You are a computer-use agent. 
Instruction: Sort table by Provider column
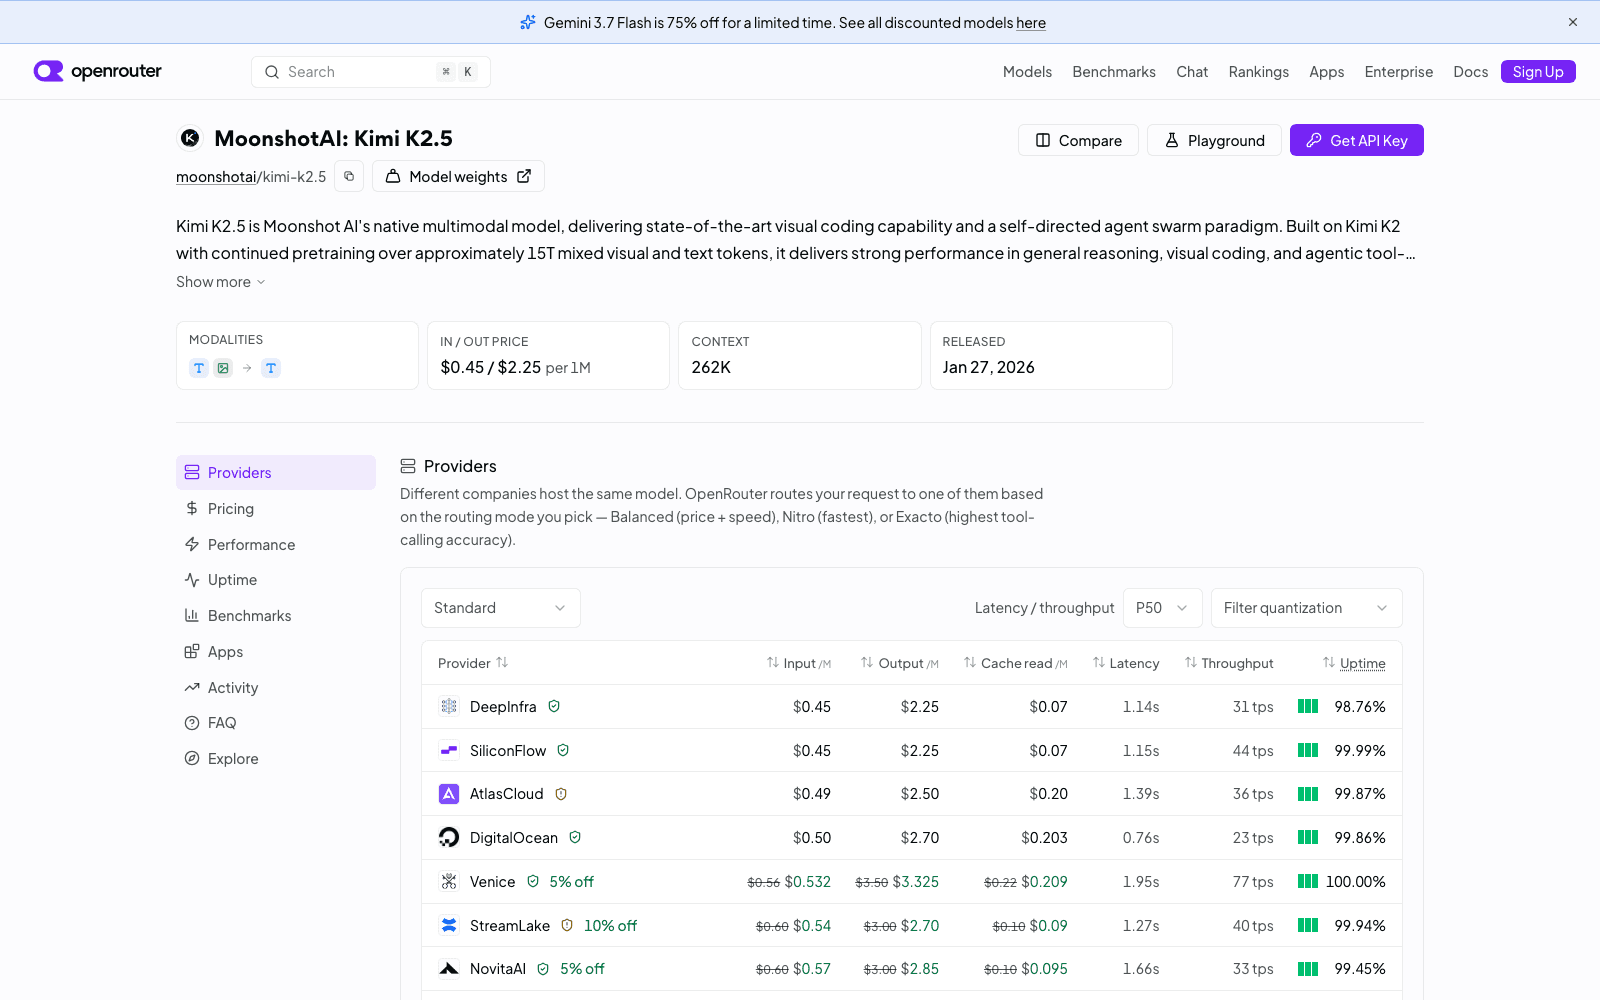(473, 663)
